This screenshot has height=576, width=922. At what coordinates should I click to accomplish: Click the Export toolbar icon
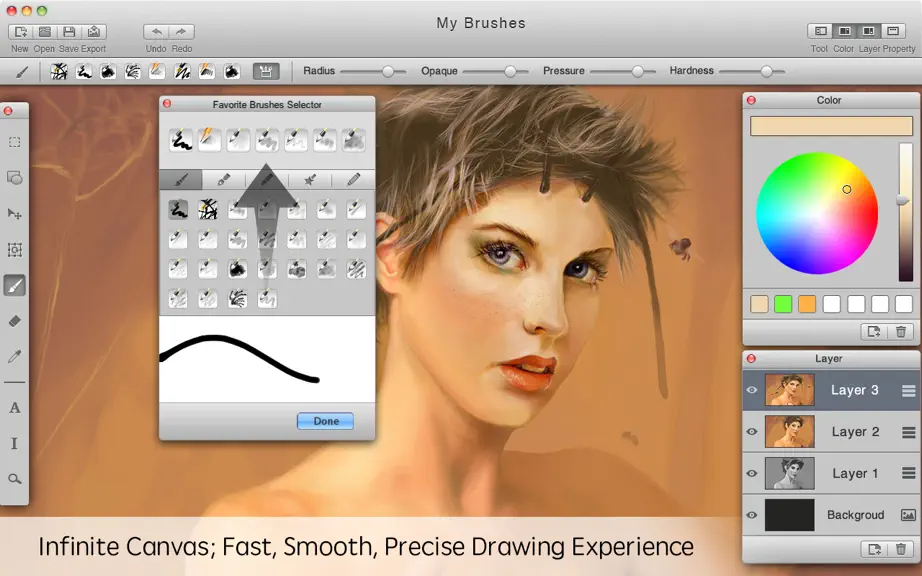(93, 32)
